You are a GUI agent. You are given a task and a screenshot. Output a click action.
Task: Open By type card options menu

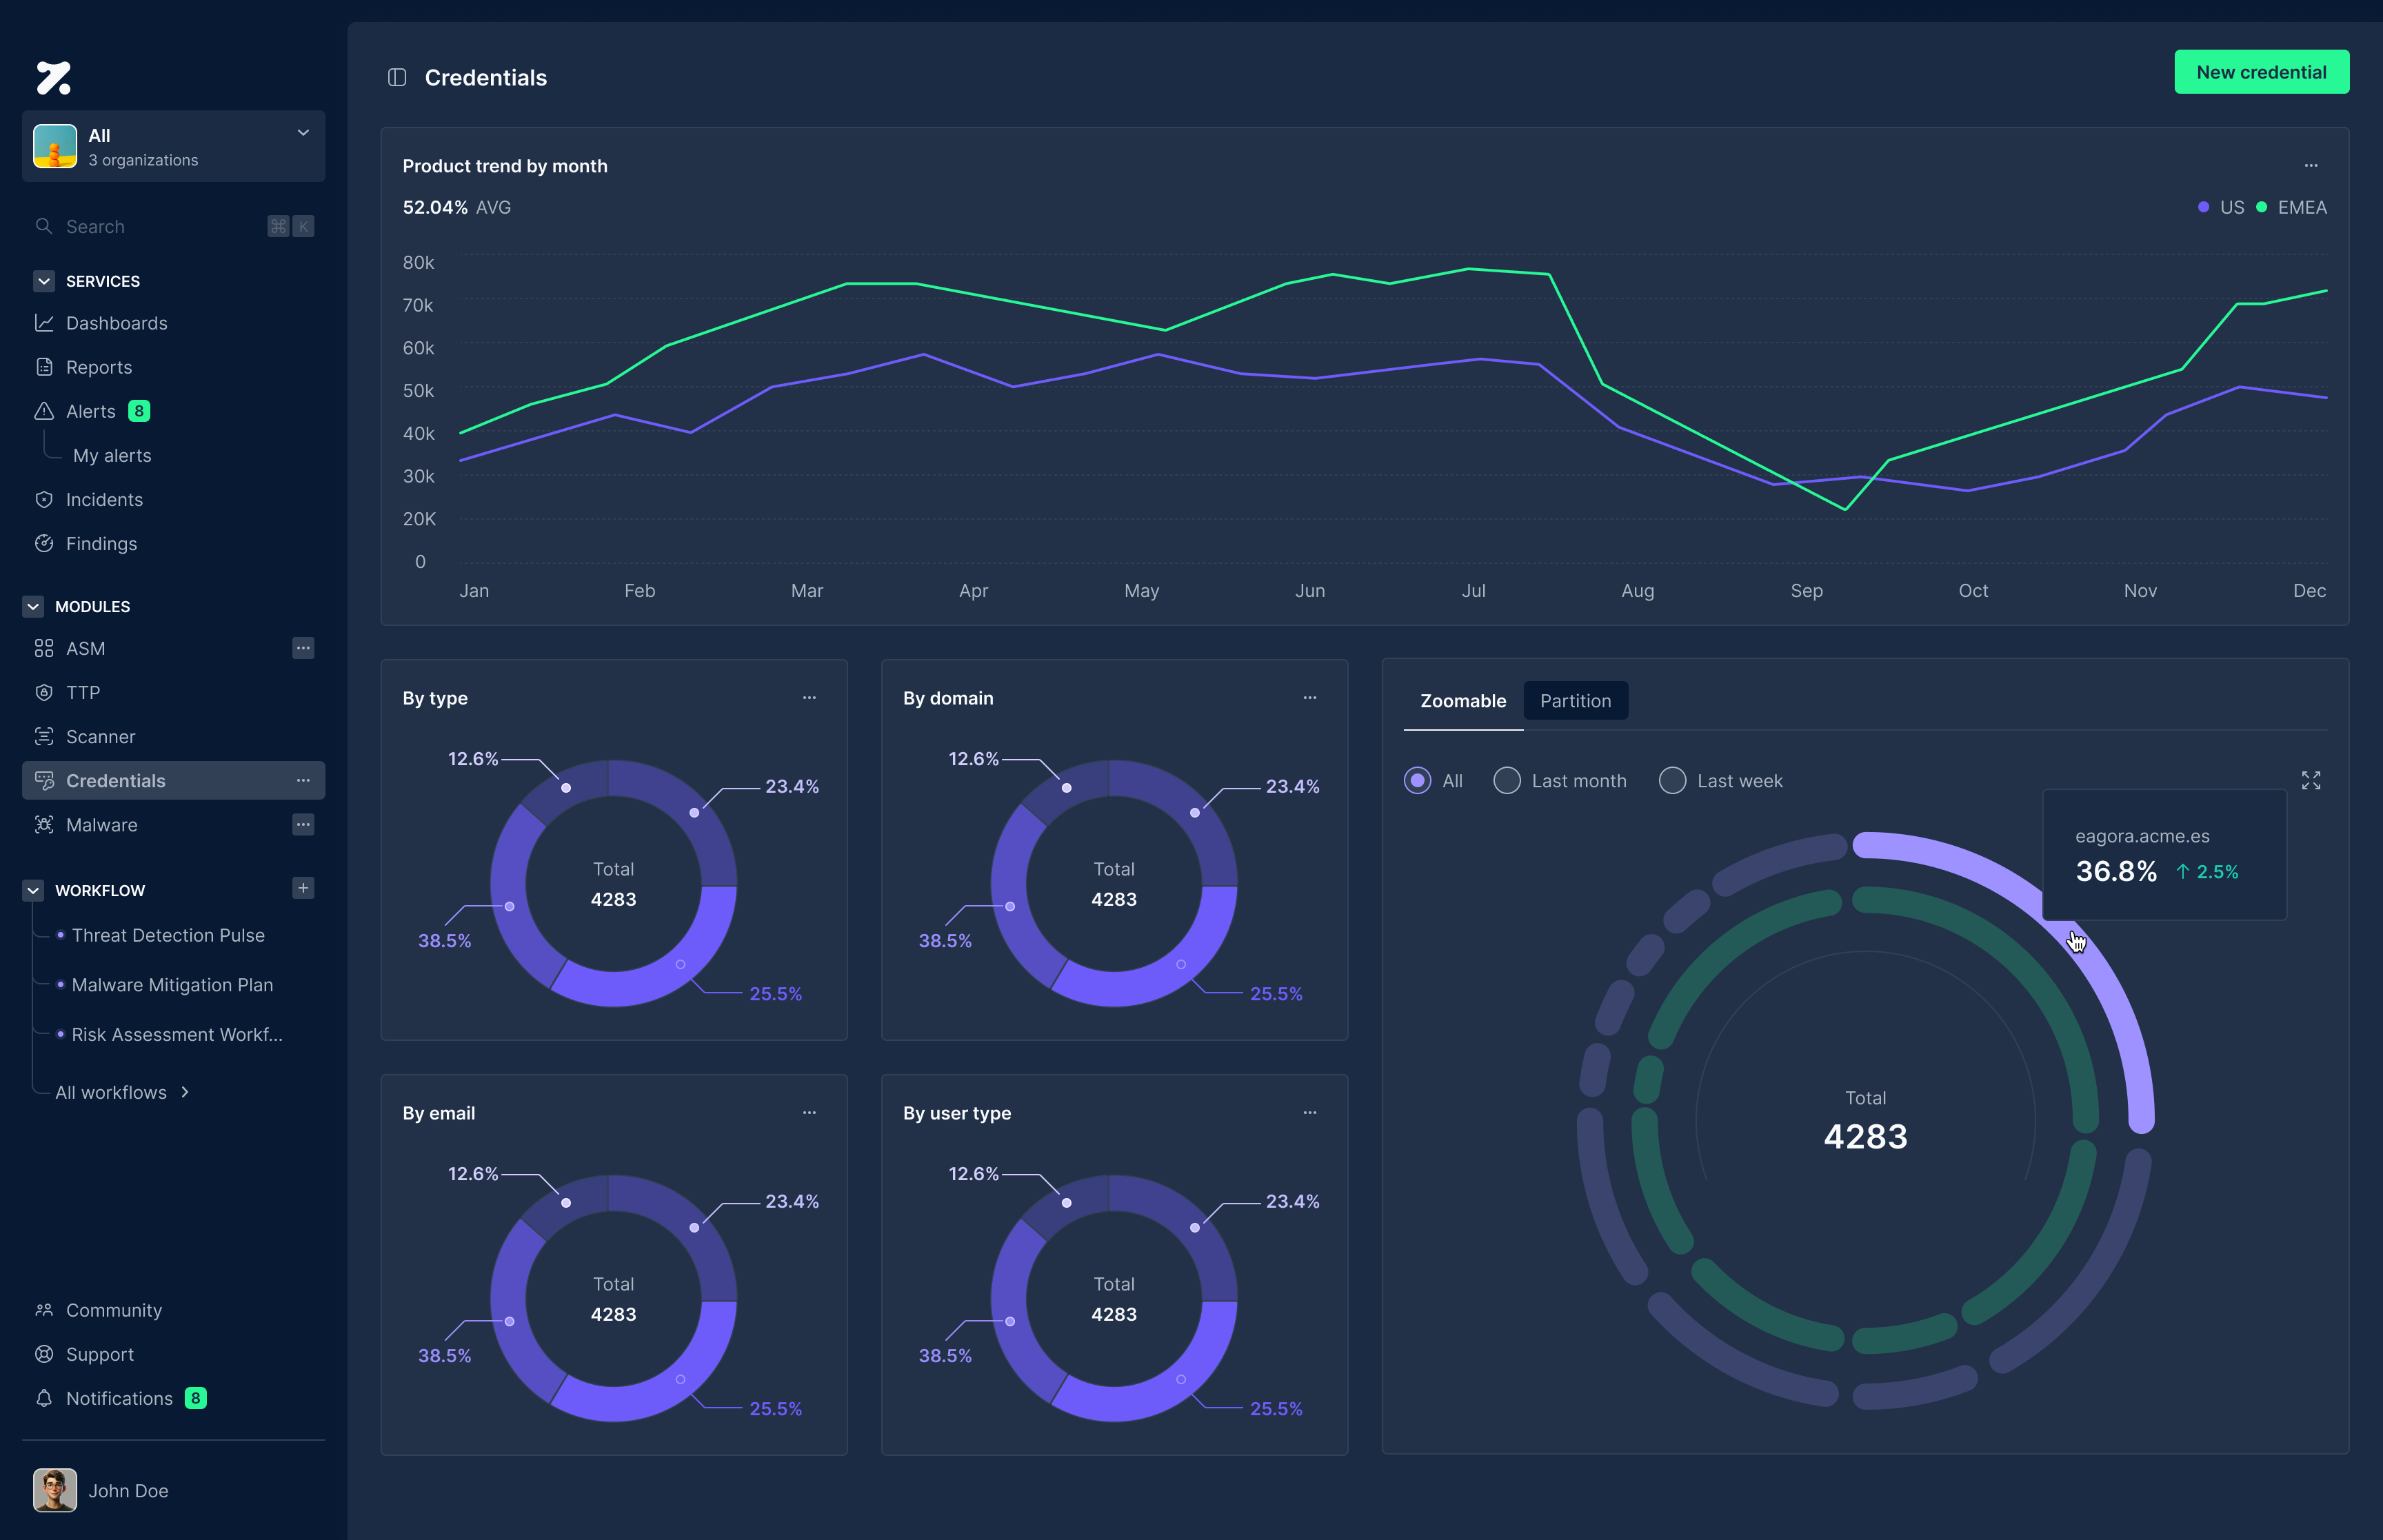point(809,698)
